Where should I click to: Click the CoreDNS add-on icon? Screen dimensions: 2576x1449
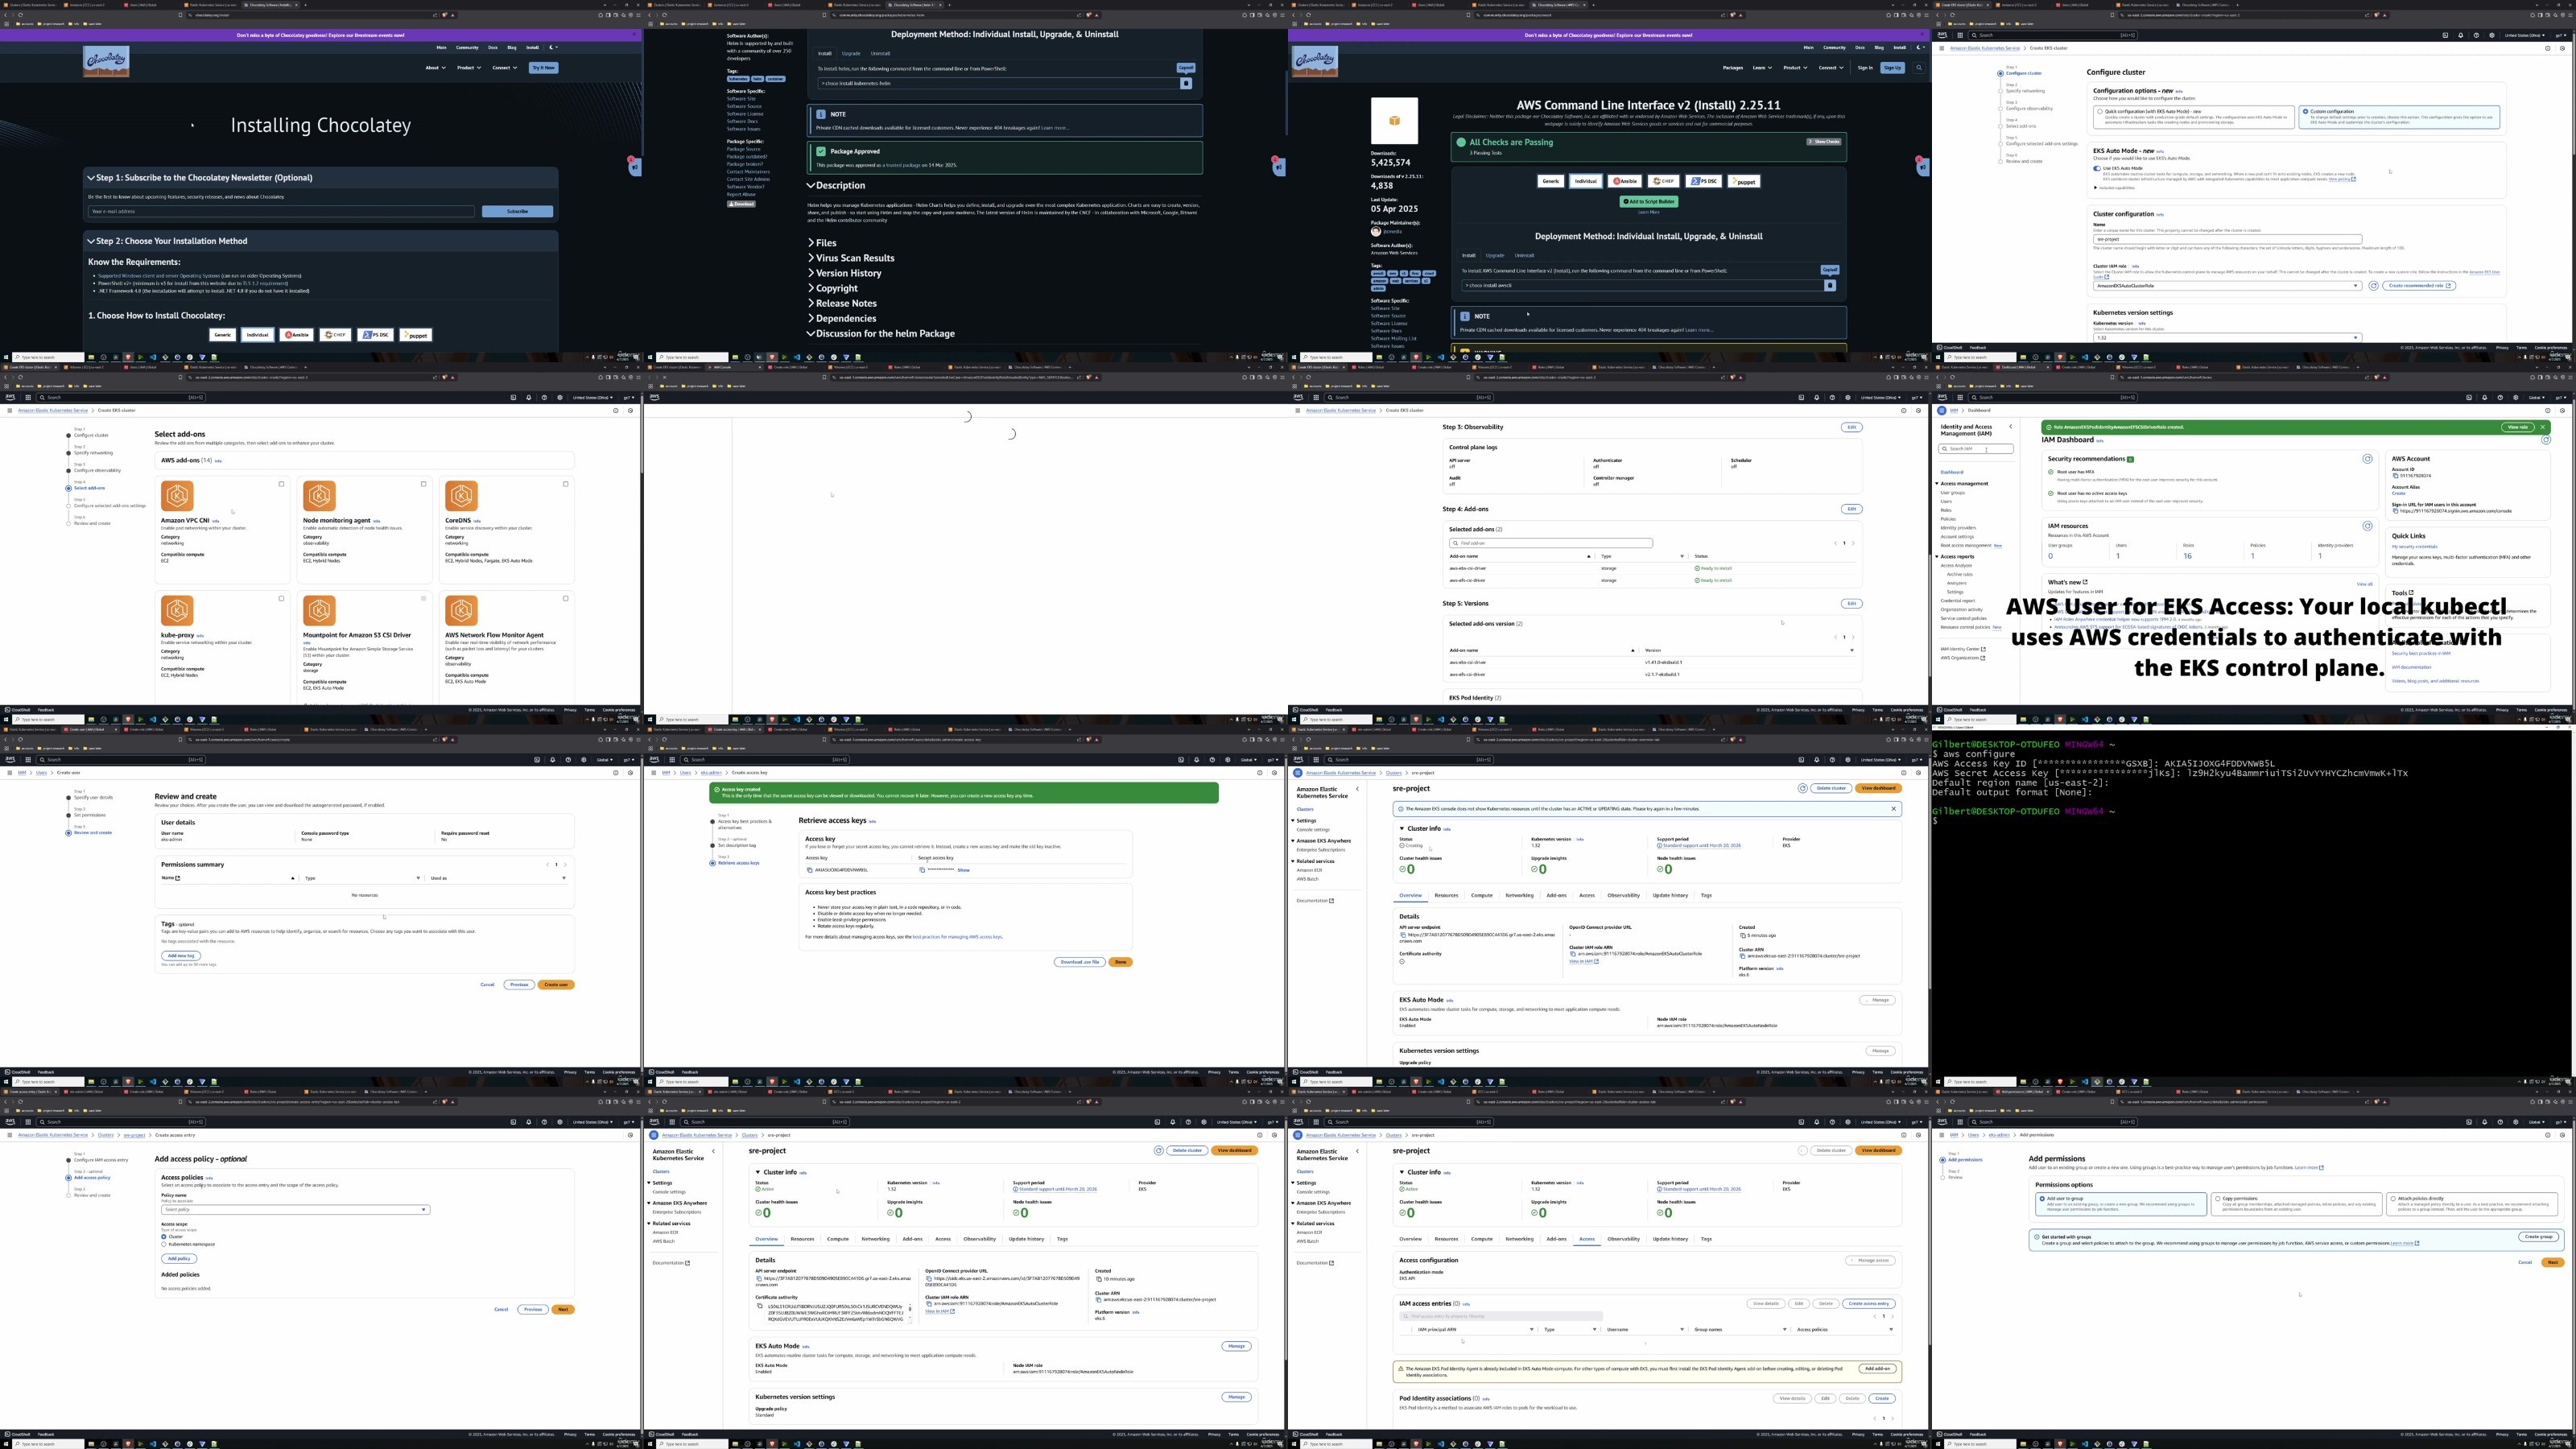(x=461, y=496)
